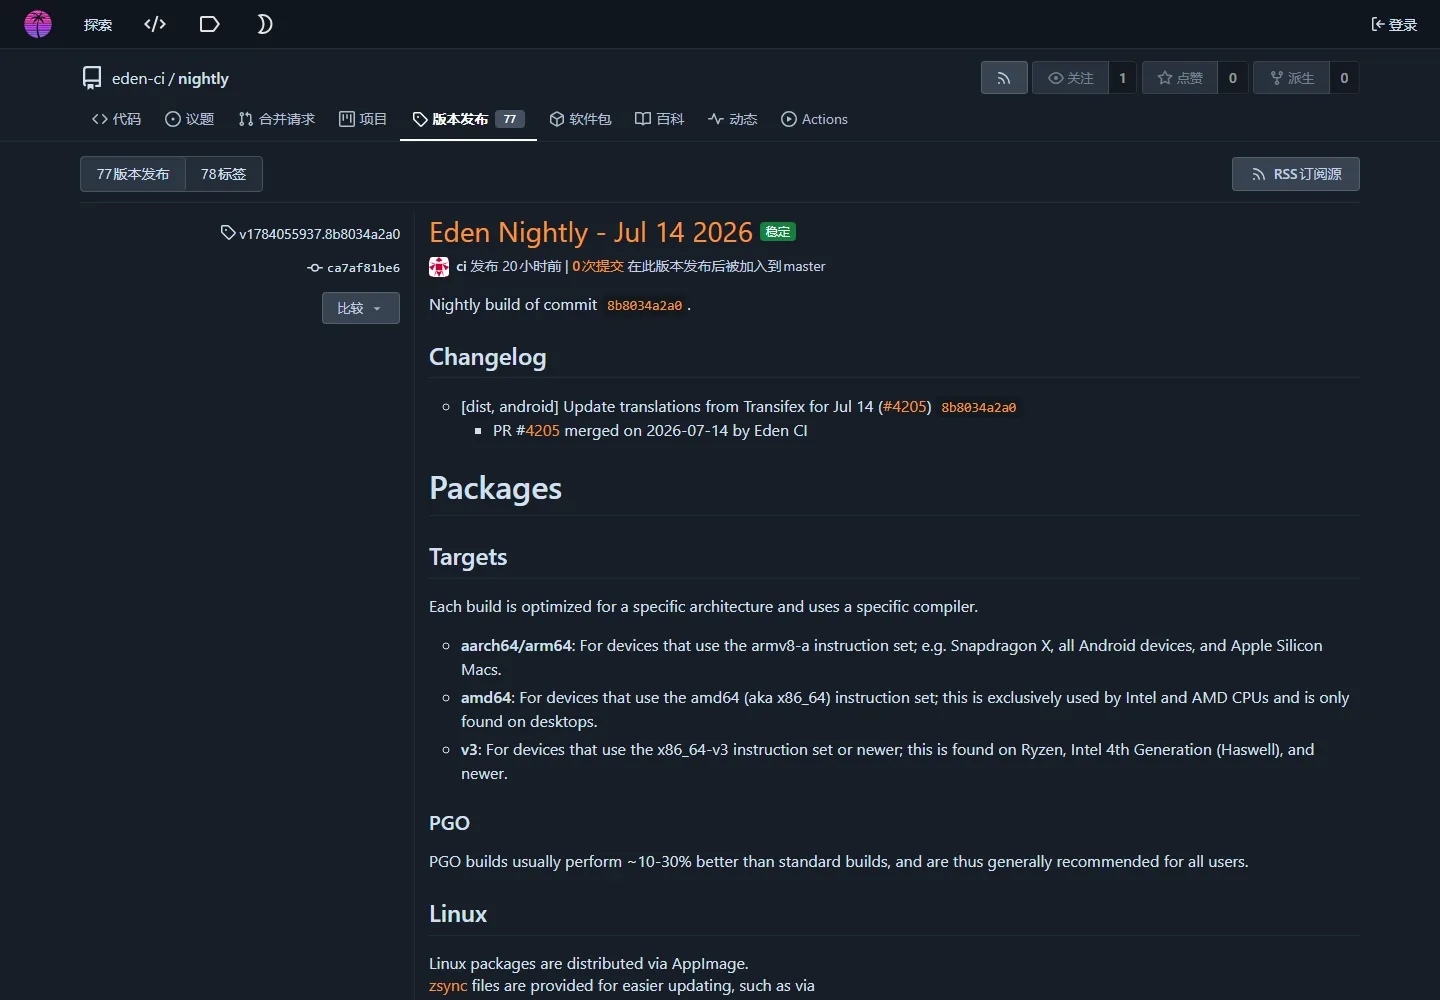Expand the 比较 compare dropdown

point(361,308)
